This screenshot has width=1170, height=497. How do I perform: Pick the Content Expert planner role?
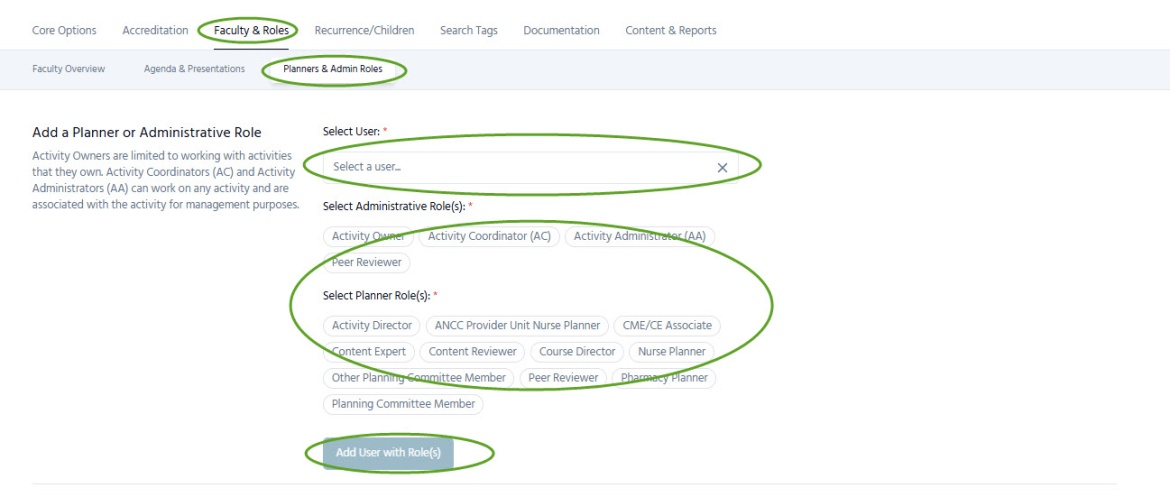(x=368, y=351)
